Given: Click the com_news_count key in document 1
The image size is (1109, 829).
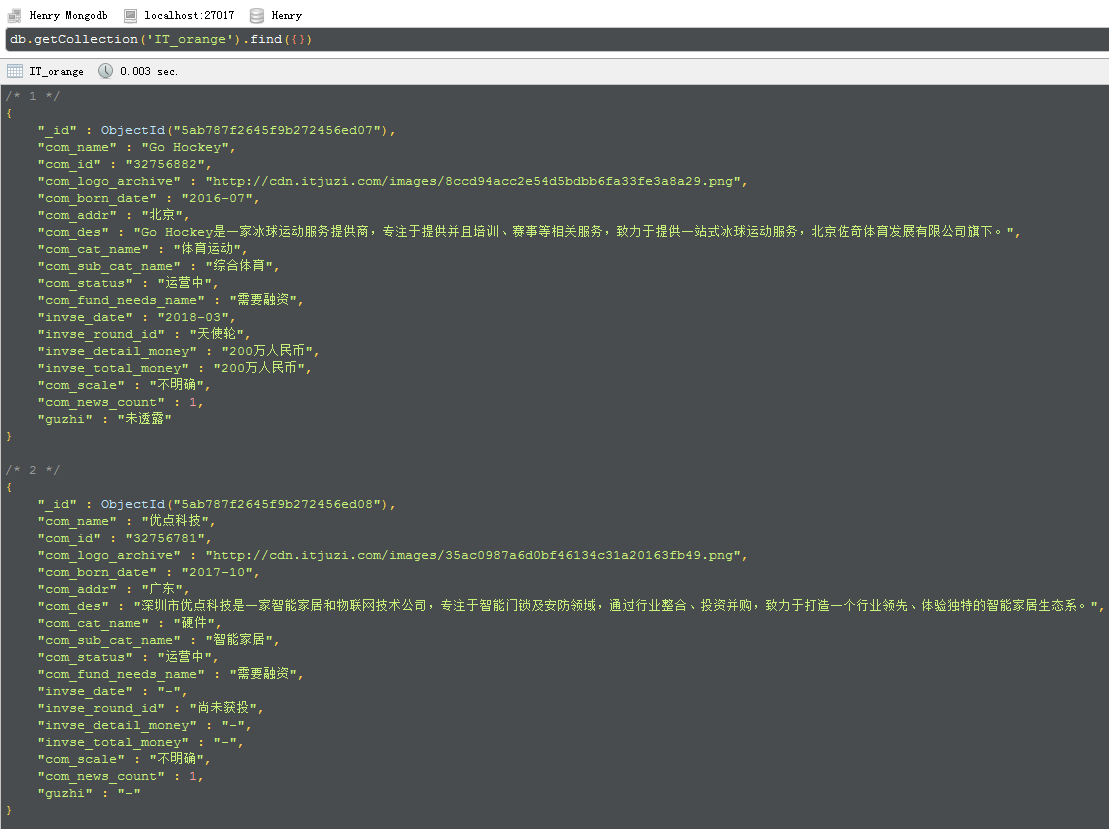Looking at the screenshot, I should coord(101,402).
